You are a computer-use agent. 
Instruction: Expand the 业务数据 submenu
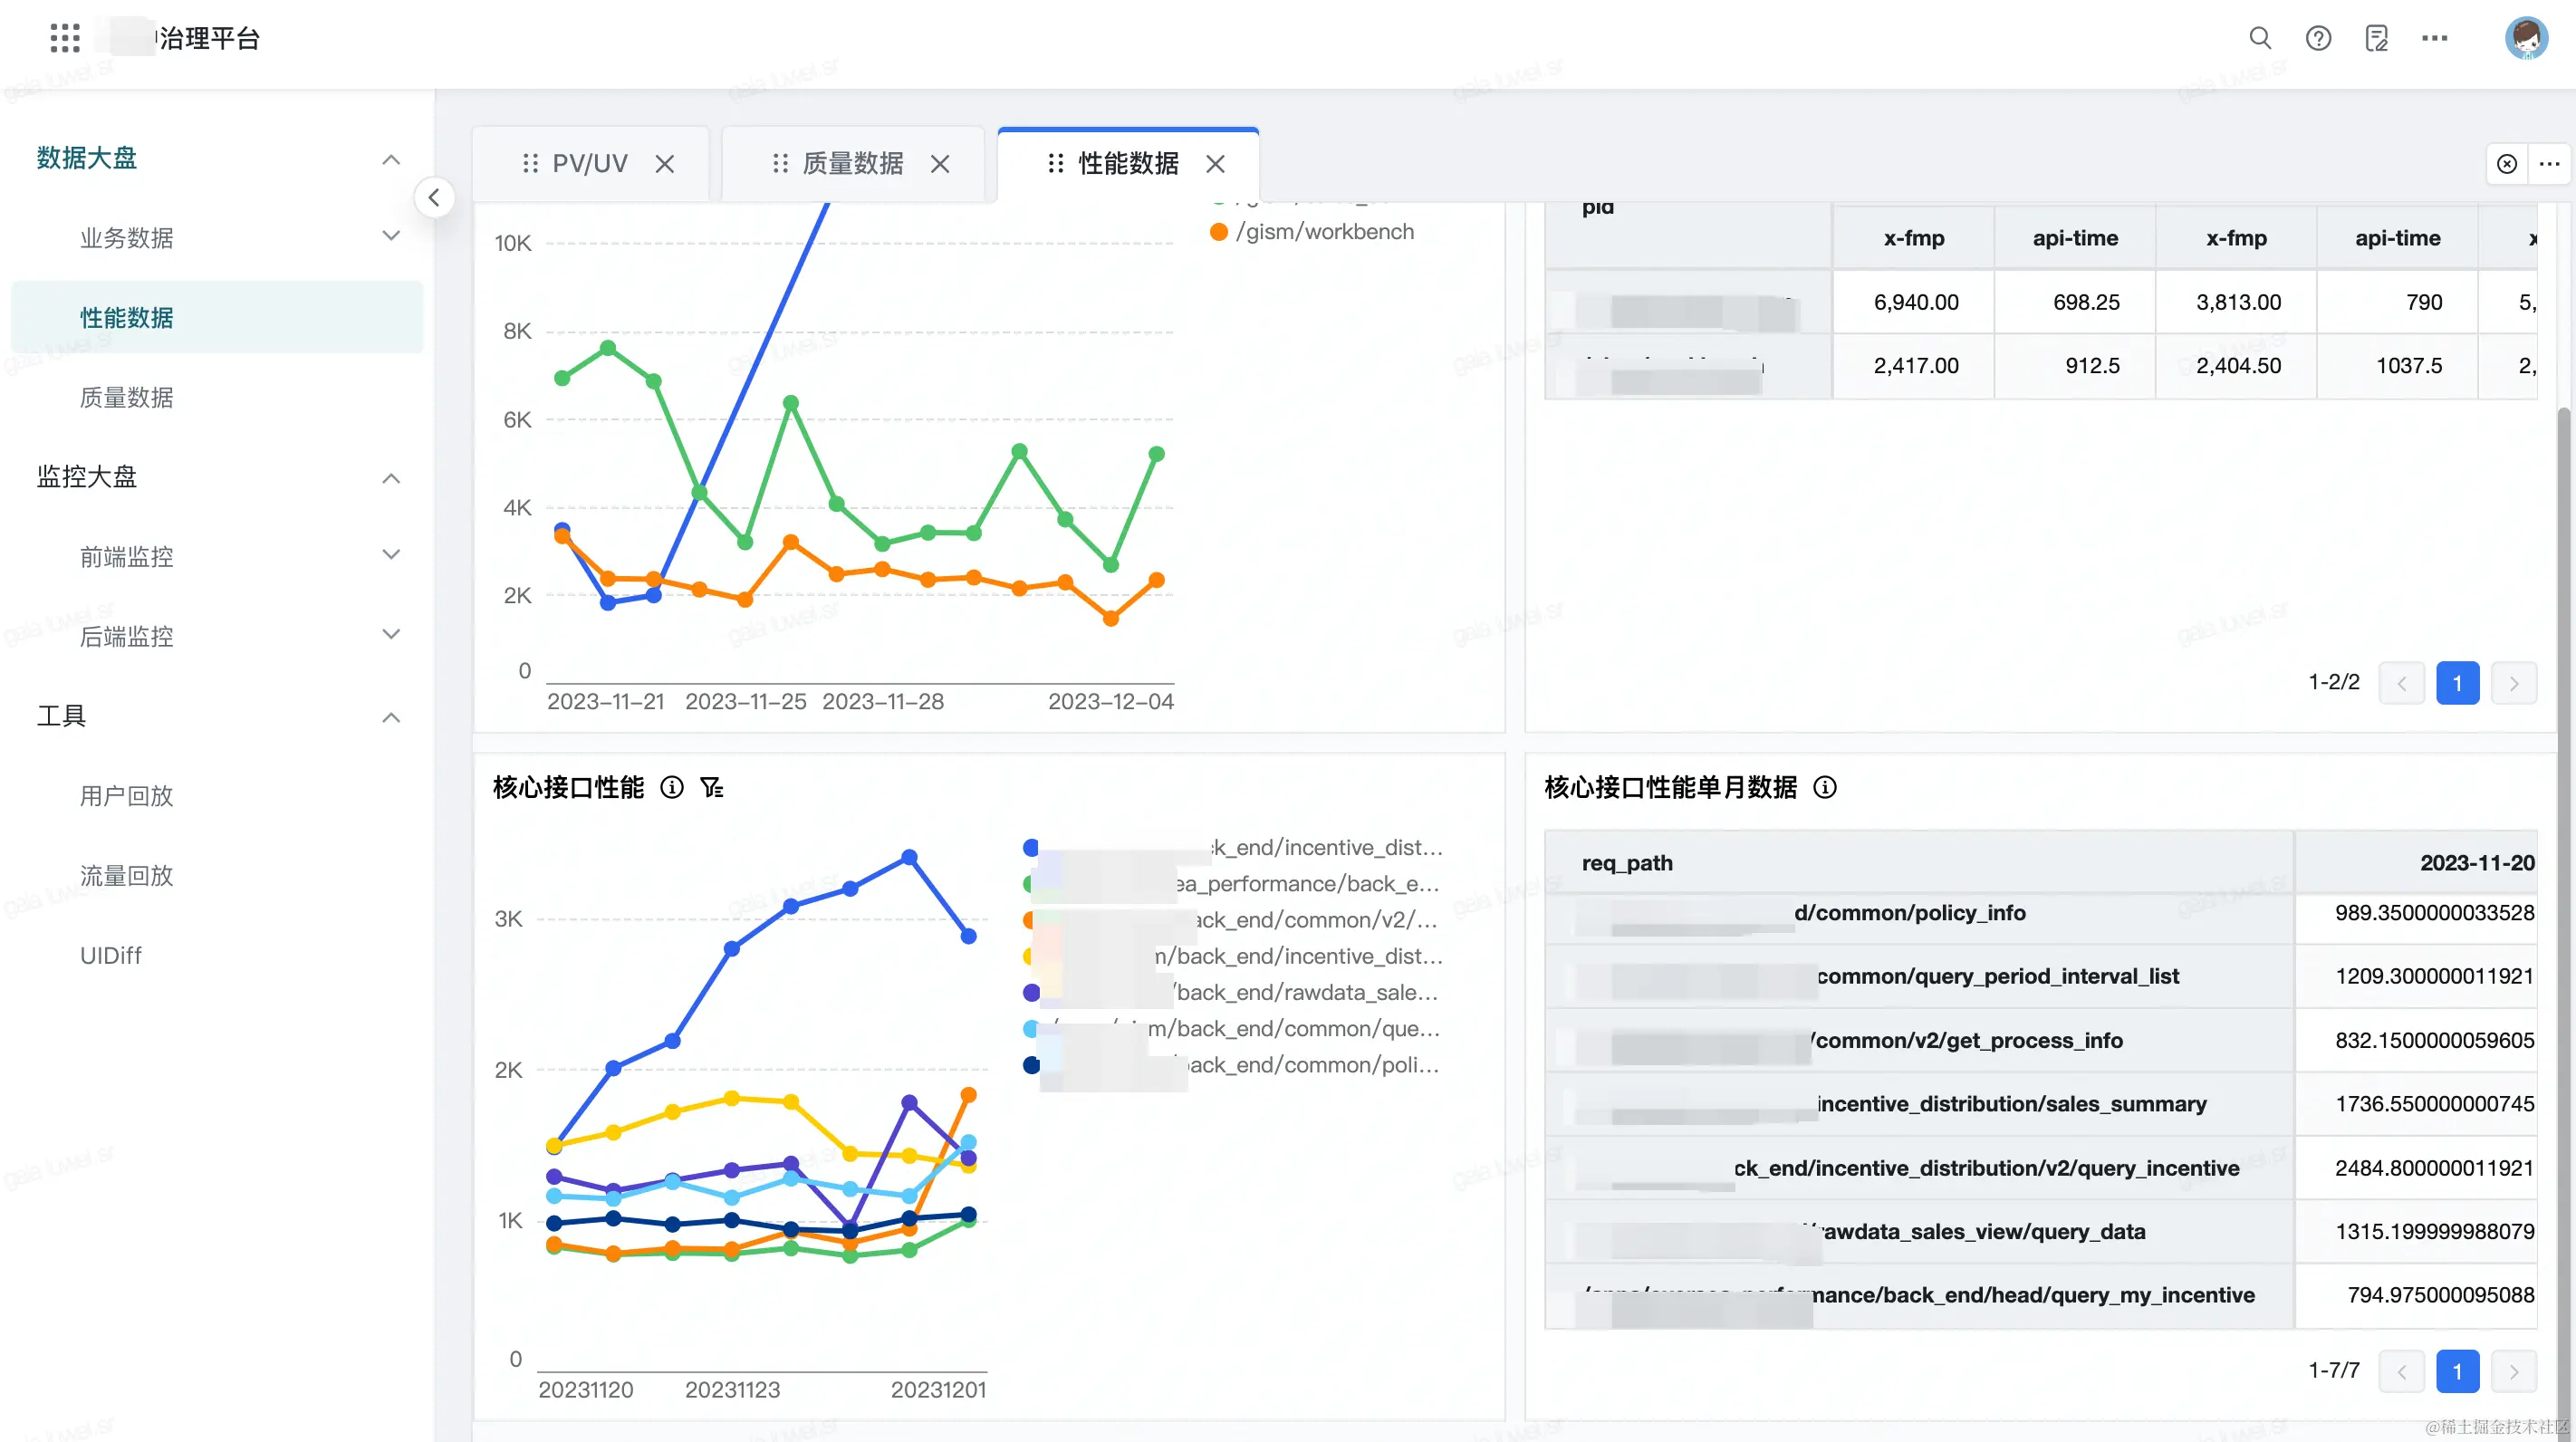[391, 236]
